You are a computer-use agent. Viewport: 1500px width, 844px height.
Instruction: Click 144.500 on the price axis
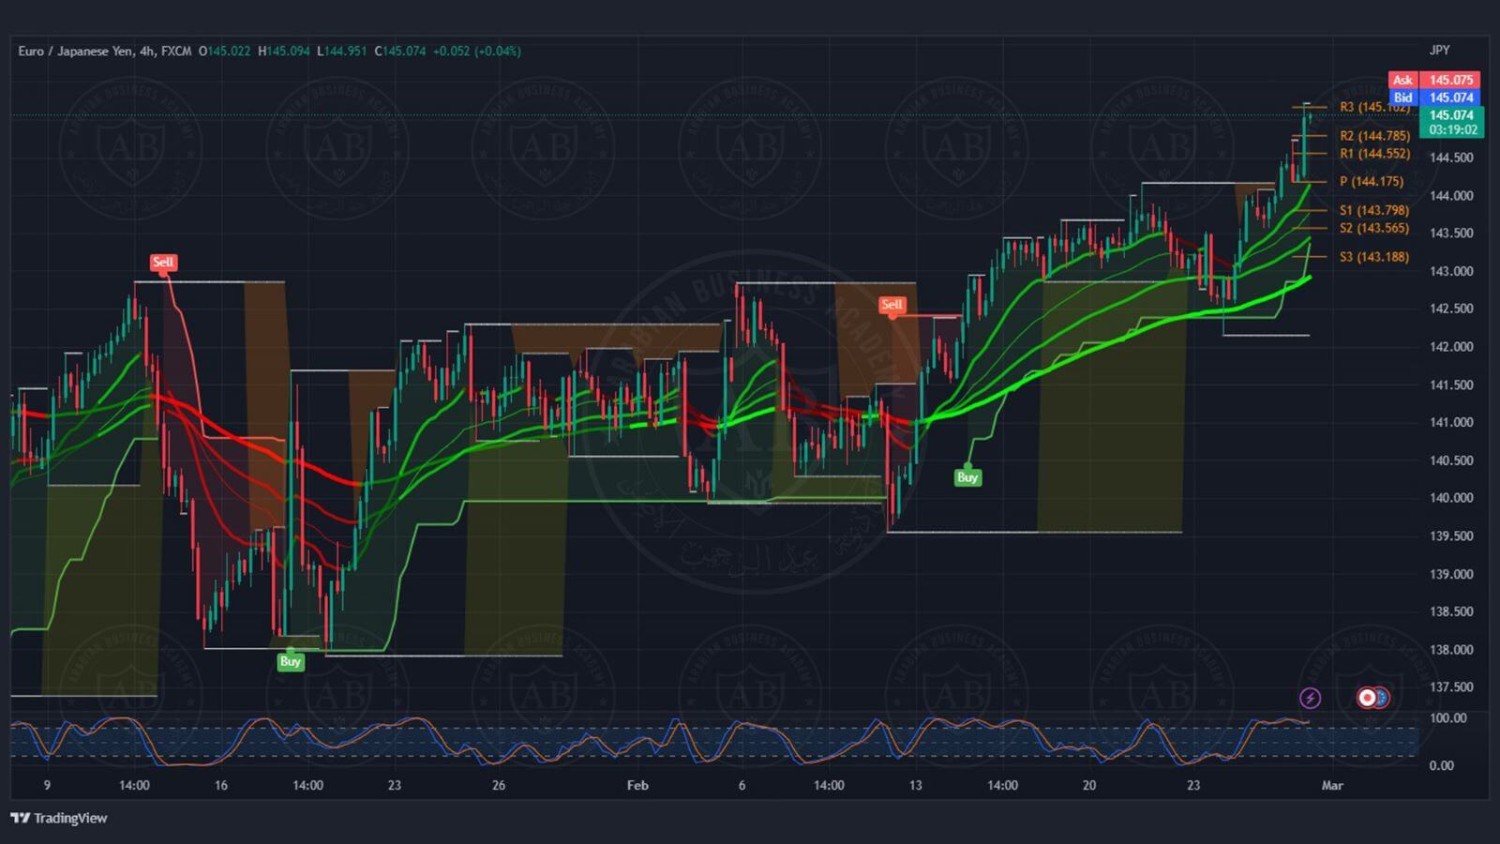coord(1451,157)
